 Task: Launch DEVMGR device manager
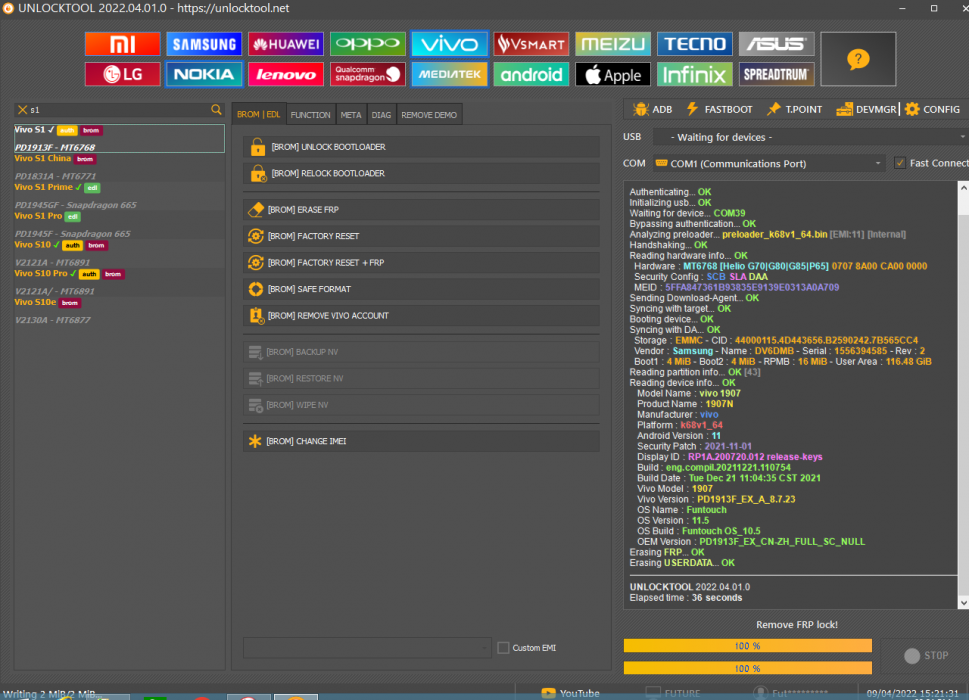point(866,109)
